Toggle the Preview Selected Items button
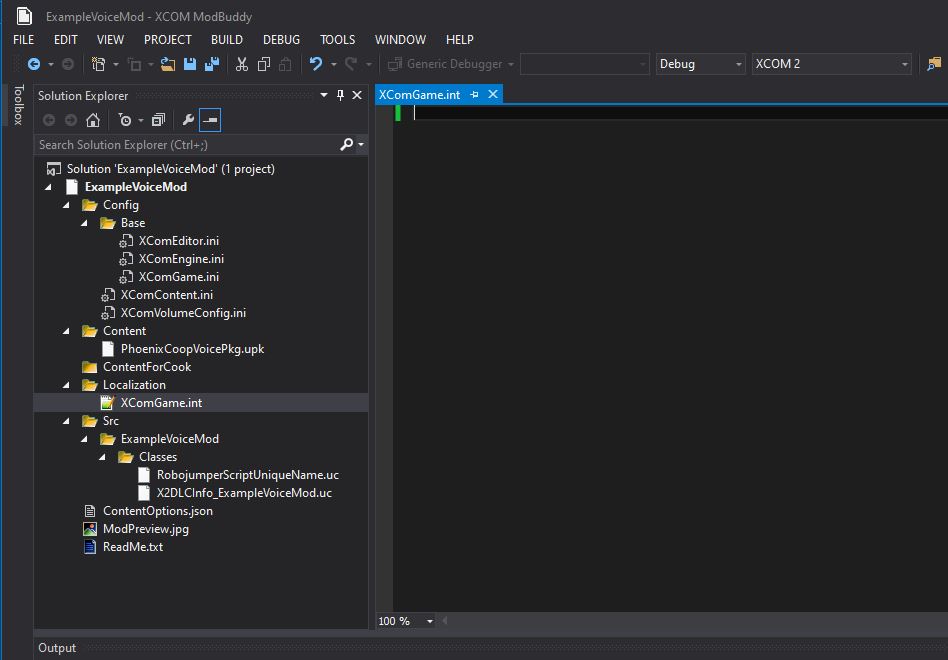This screenshot has width=948, height=660. (210, 120)
